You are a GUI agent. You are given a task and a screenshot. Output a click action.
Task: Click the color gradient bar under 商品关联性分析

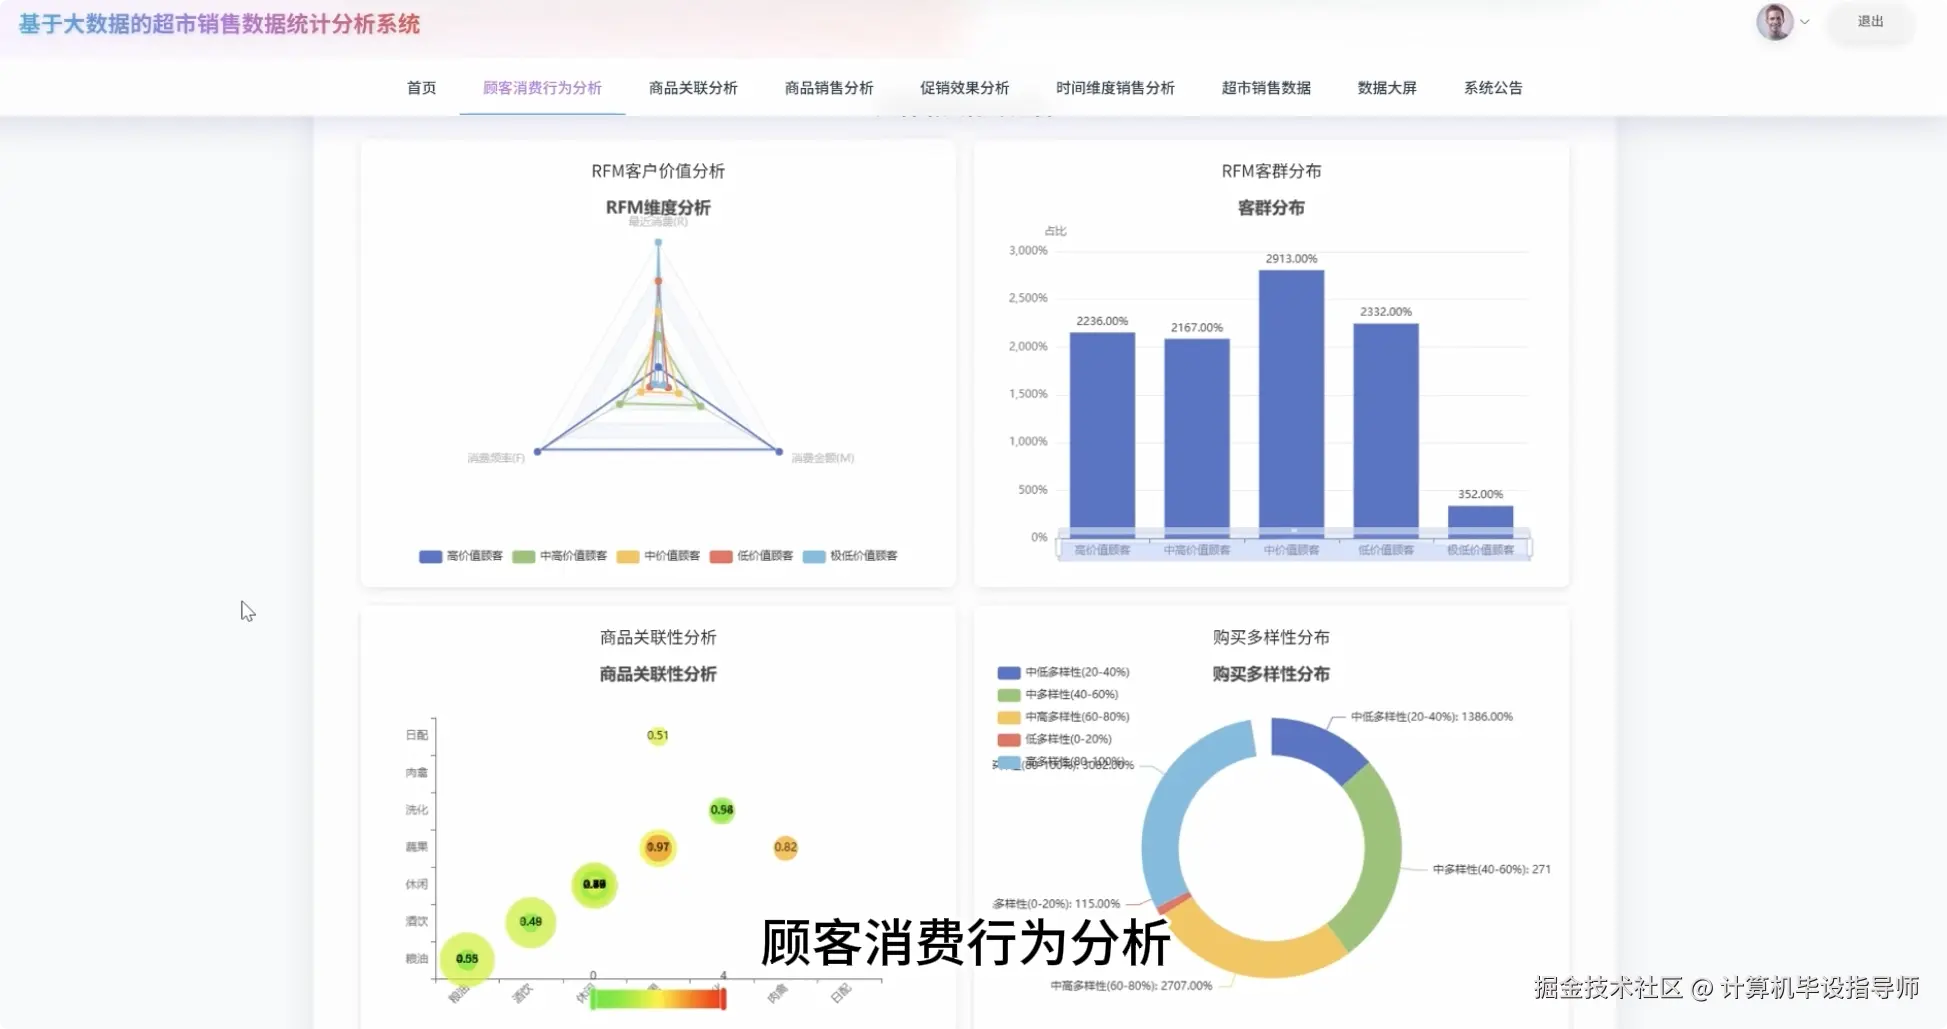657,997
